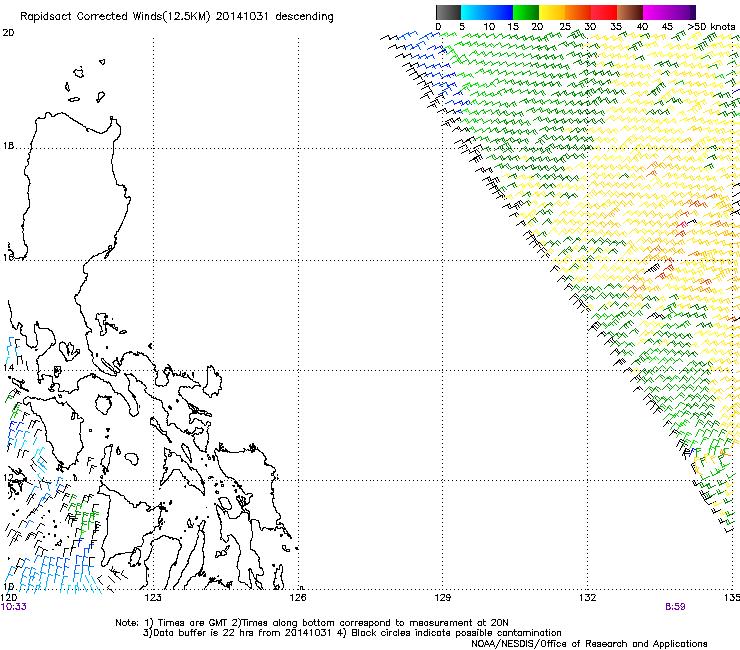Click latitude label '14' on the left axis
740x650 pixels.
click(x=8, y=367)
